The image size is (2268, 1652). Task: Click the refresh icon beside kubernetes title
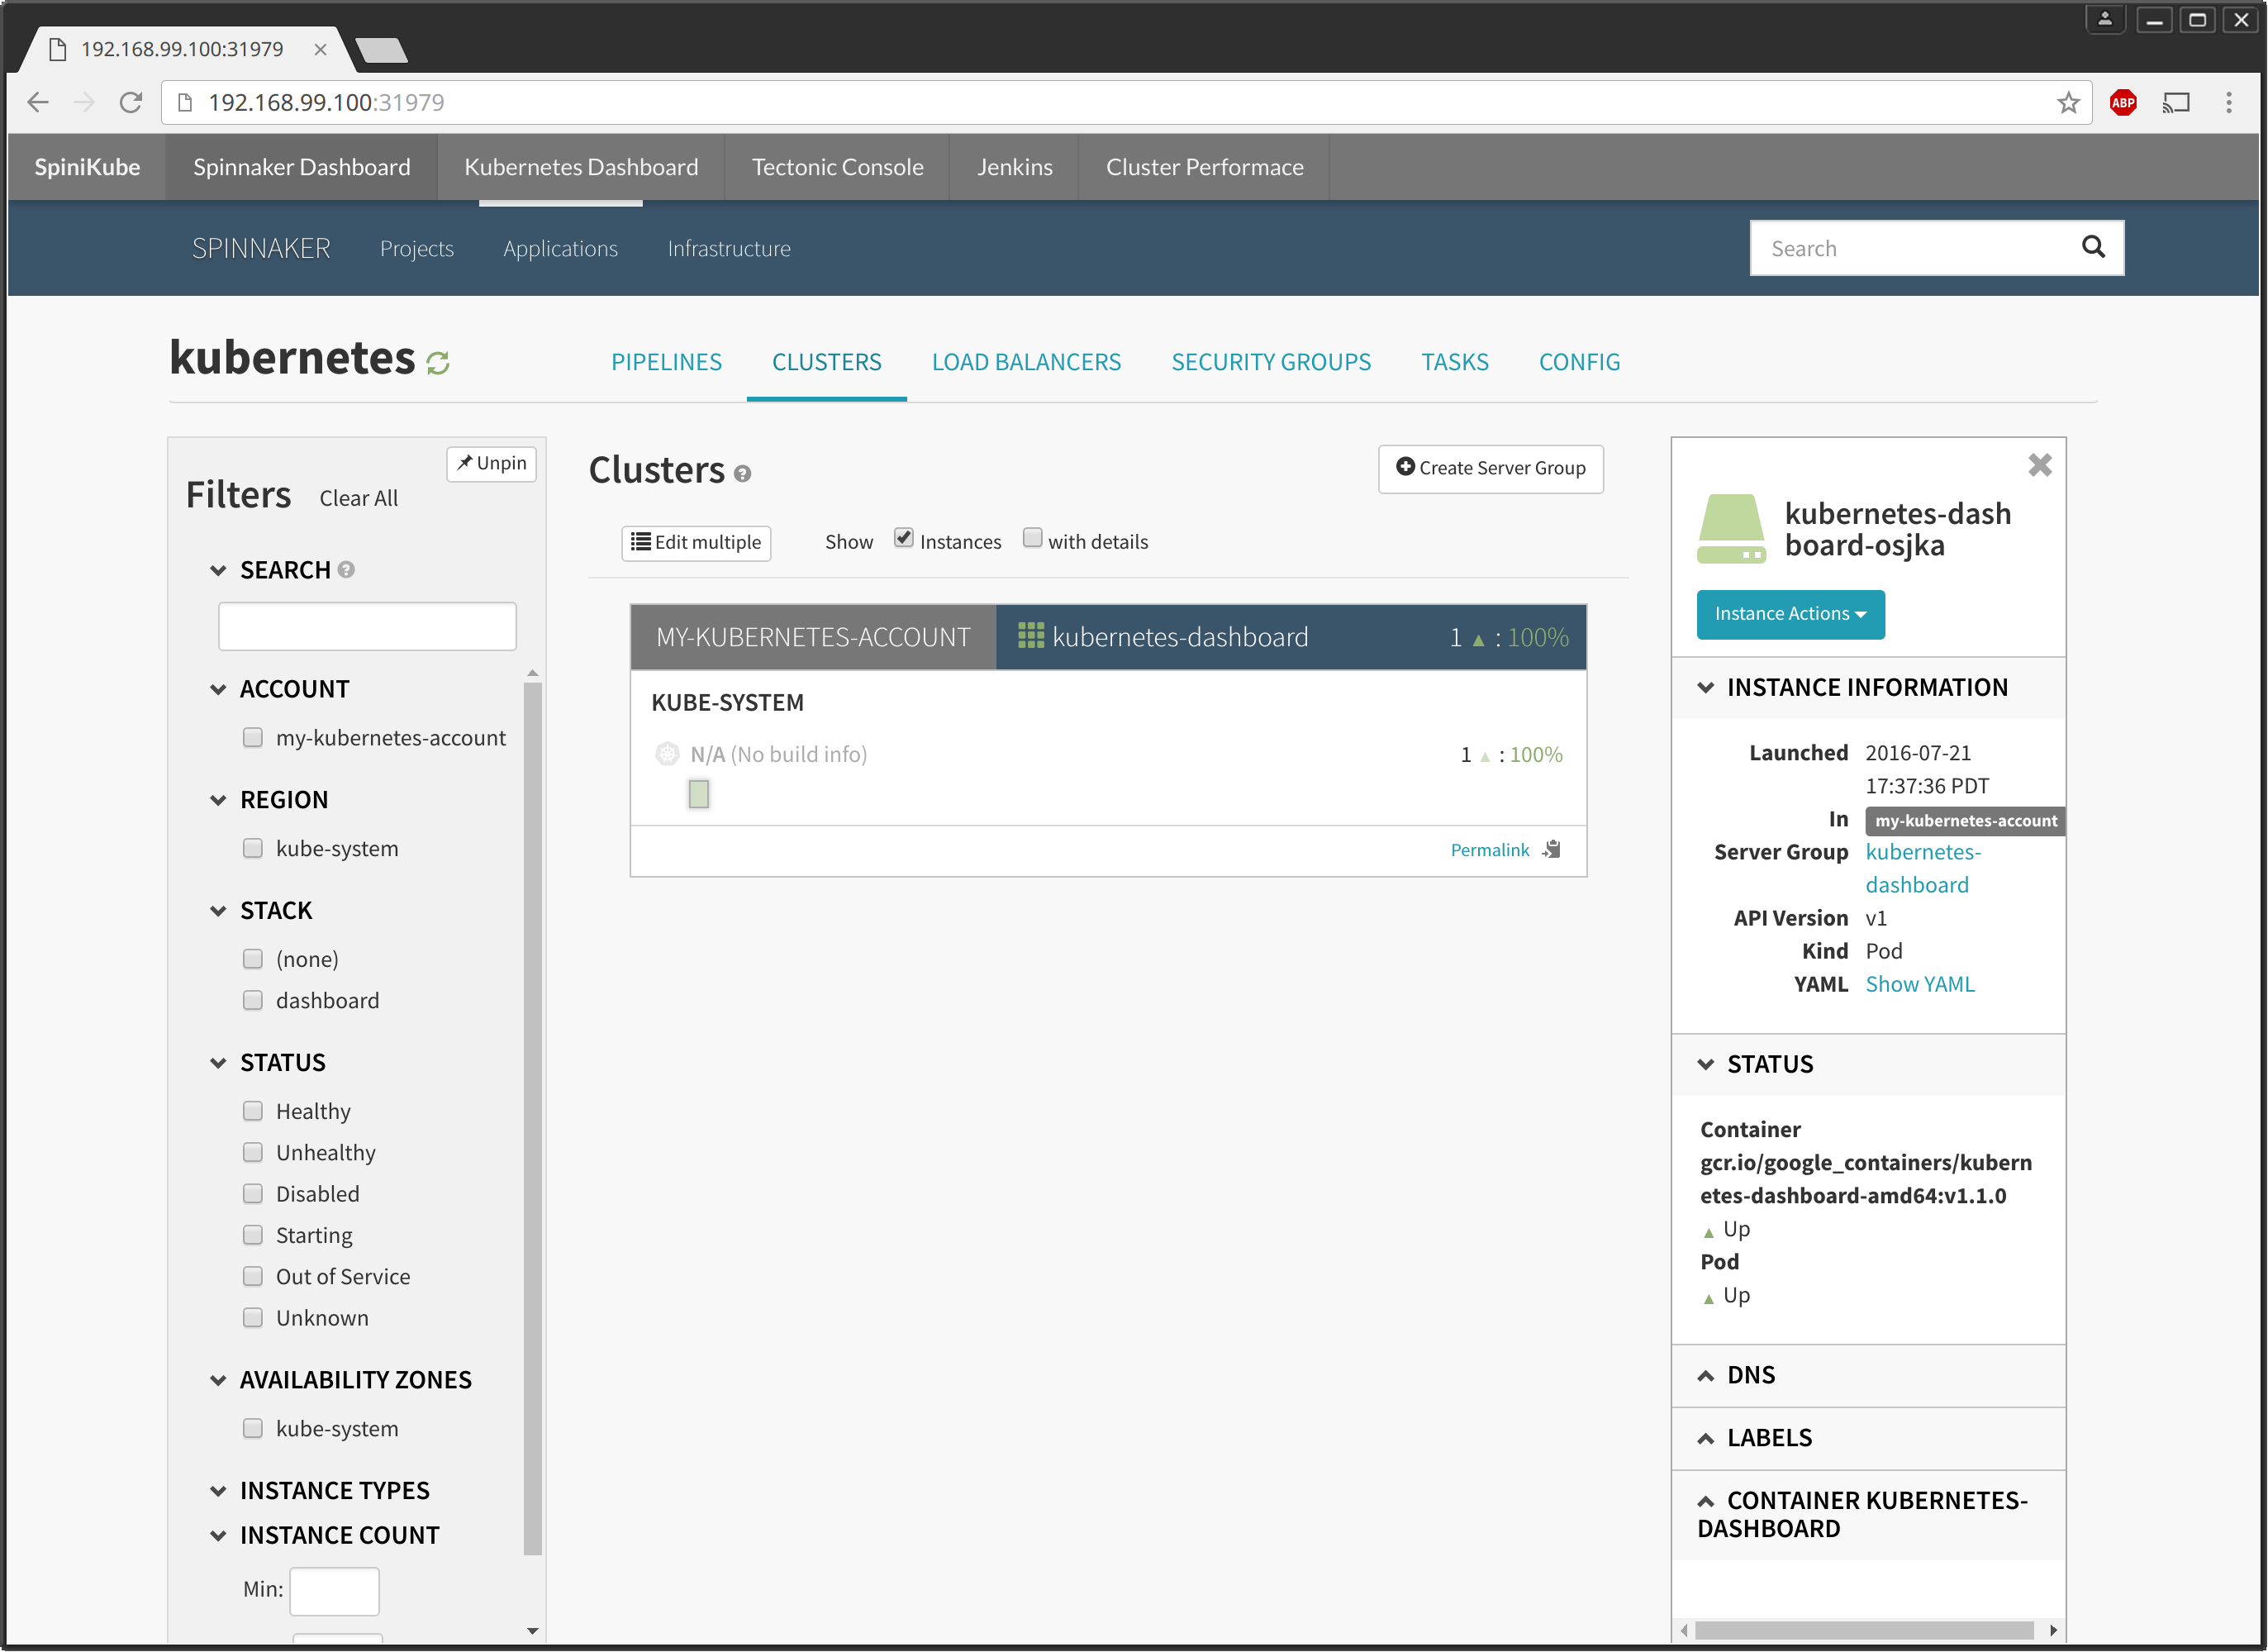coord(437,362)
